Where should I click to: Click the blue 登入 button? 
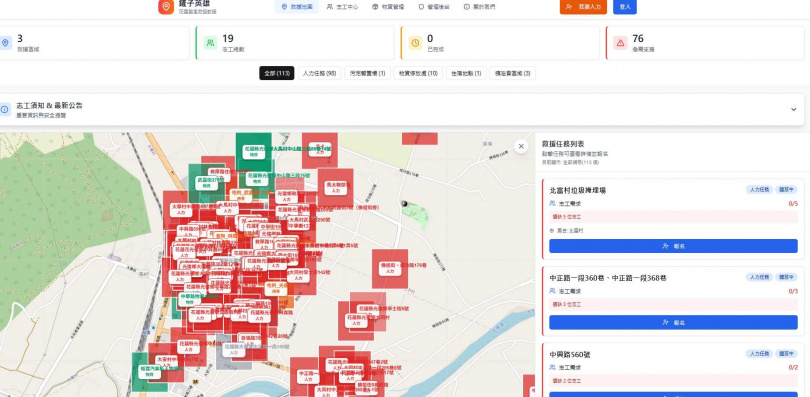point(625,7)
